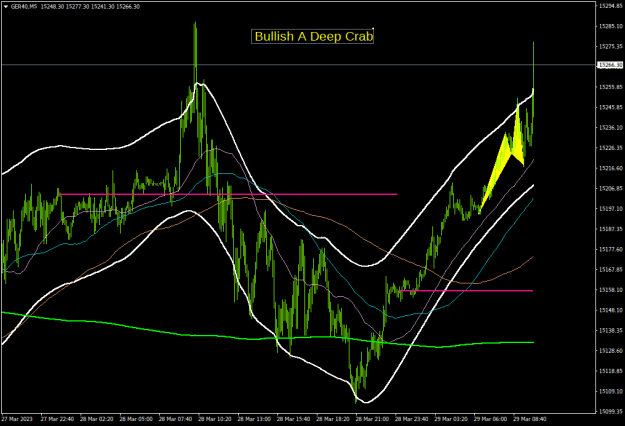The image size is (625, 426).
Task: Click the 15255.85 price scale label
Action: click(610, 87)
